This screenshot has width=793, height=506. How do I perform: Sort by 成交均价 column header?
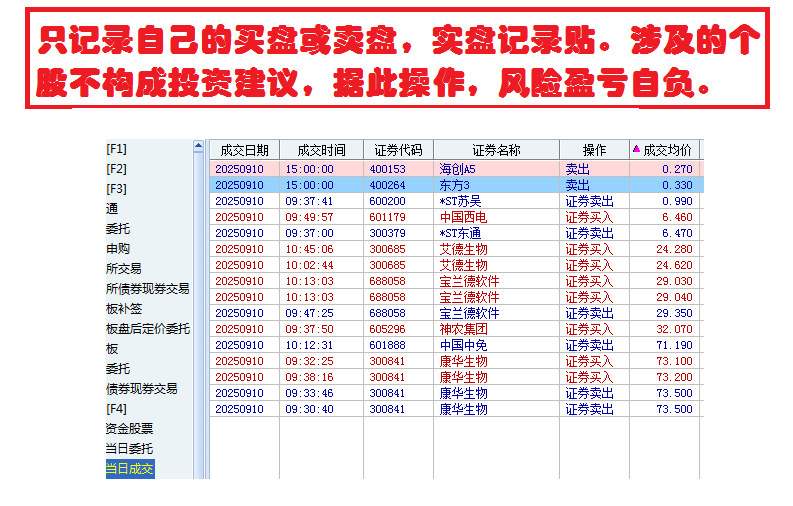coord(664,150)
